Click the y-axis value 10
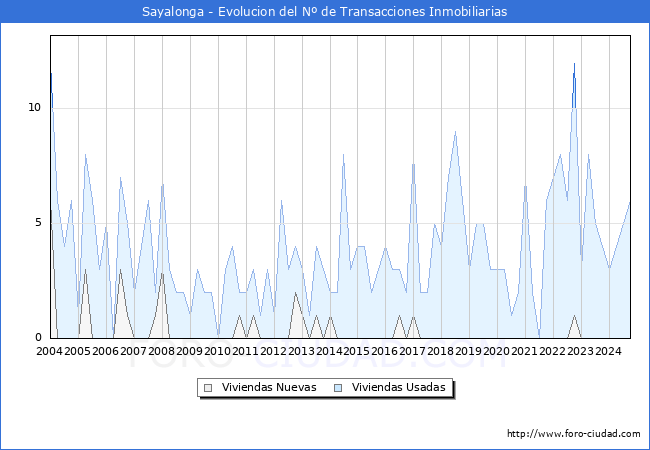This screenshot has height=450, width=650. coord(35,108)
